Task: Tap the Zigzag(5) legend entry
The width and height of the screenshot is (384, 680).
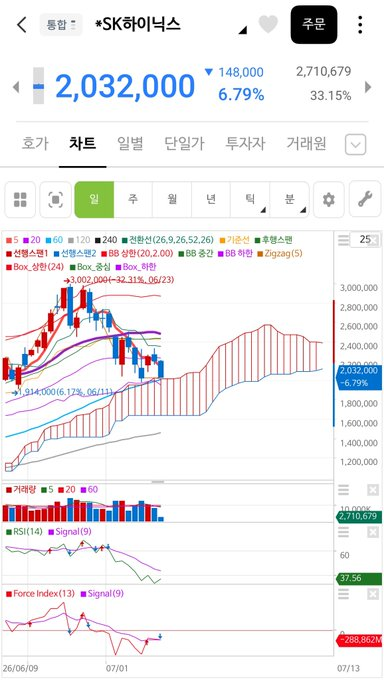Action: 281,253
